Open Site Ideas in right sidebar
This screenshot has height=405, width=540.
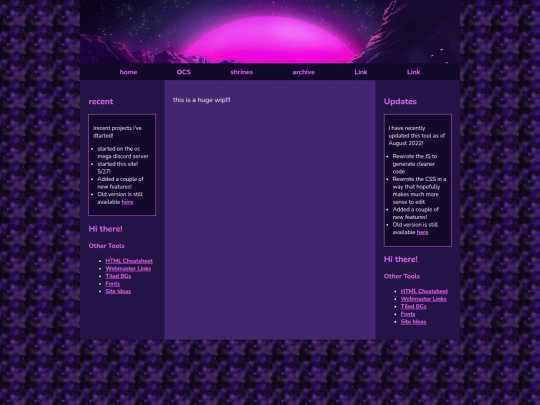413,322
